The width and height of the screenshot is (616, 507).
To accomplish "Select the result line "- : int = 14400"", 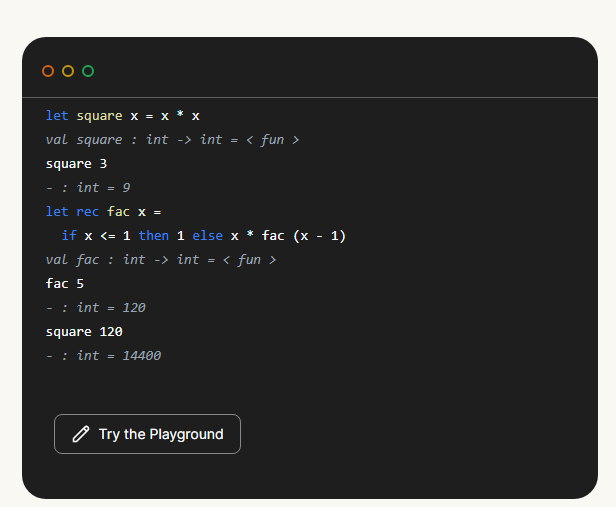I will [x=103, y=356].
